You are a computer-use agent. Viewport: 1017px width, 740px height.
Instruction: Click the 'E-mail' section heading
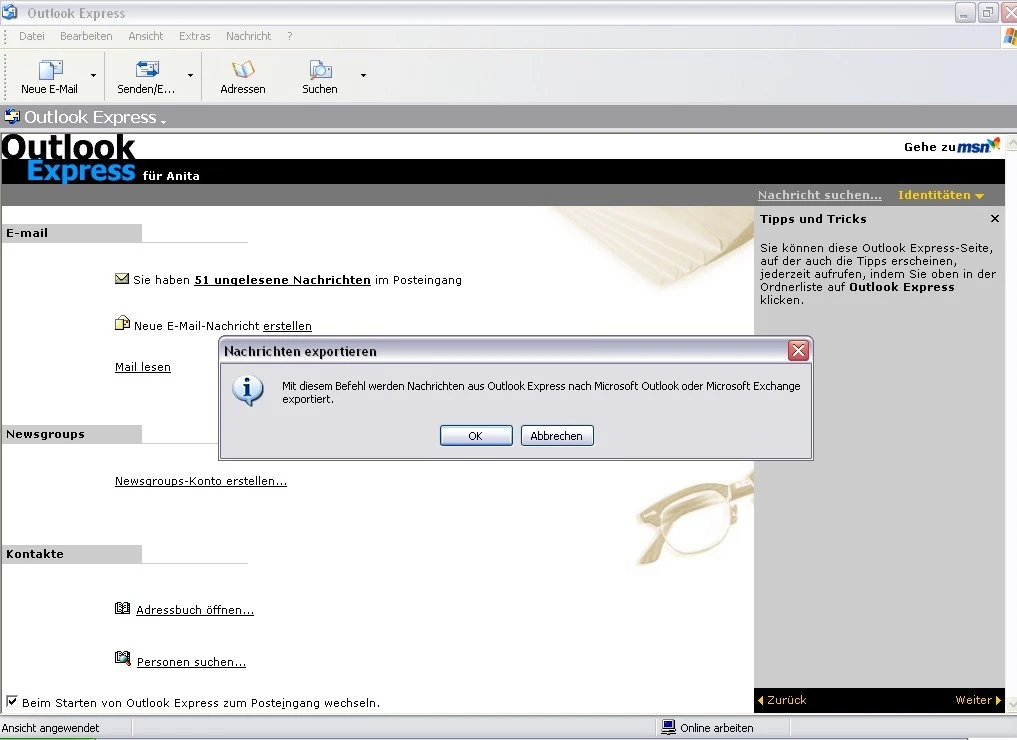tap(27, 233)
